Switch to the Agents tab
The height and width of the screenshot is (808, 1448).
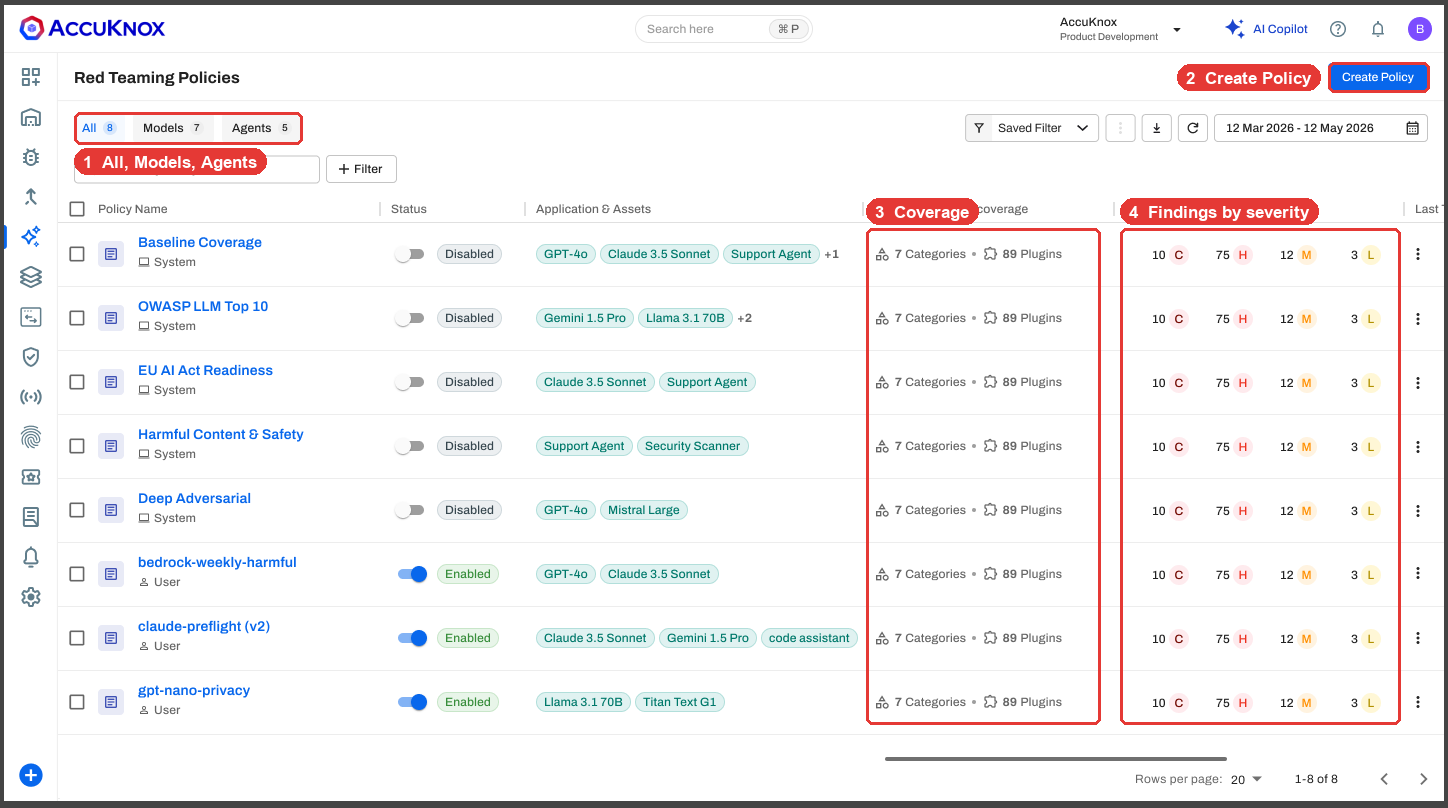pos(260,128)
